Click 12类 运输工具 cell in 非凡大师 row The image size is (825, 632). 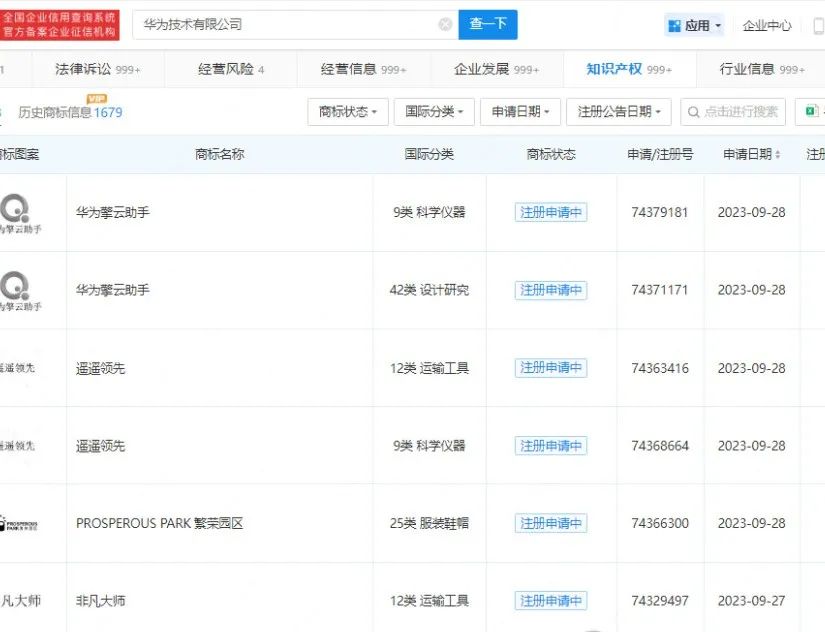429,600
